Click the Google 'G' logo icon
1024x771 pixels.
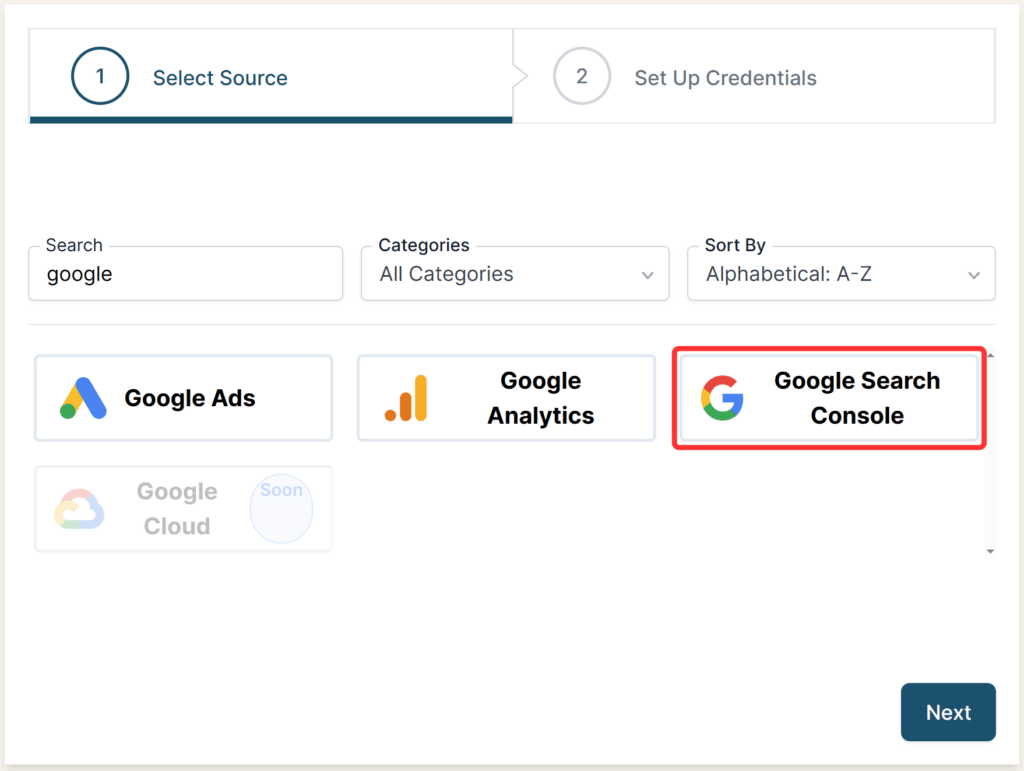[722, 398]
